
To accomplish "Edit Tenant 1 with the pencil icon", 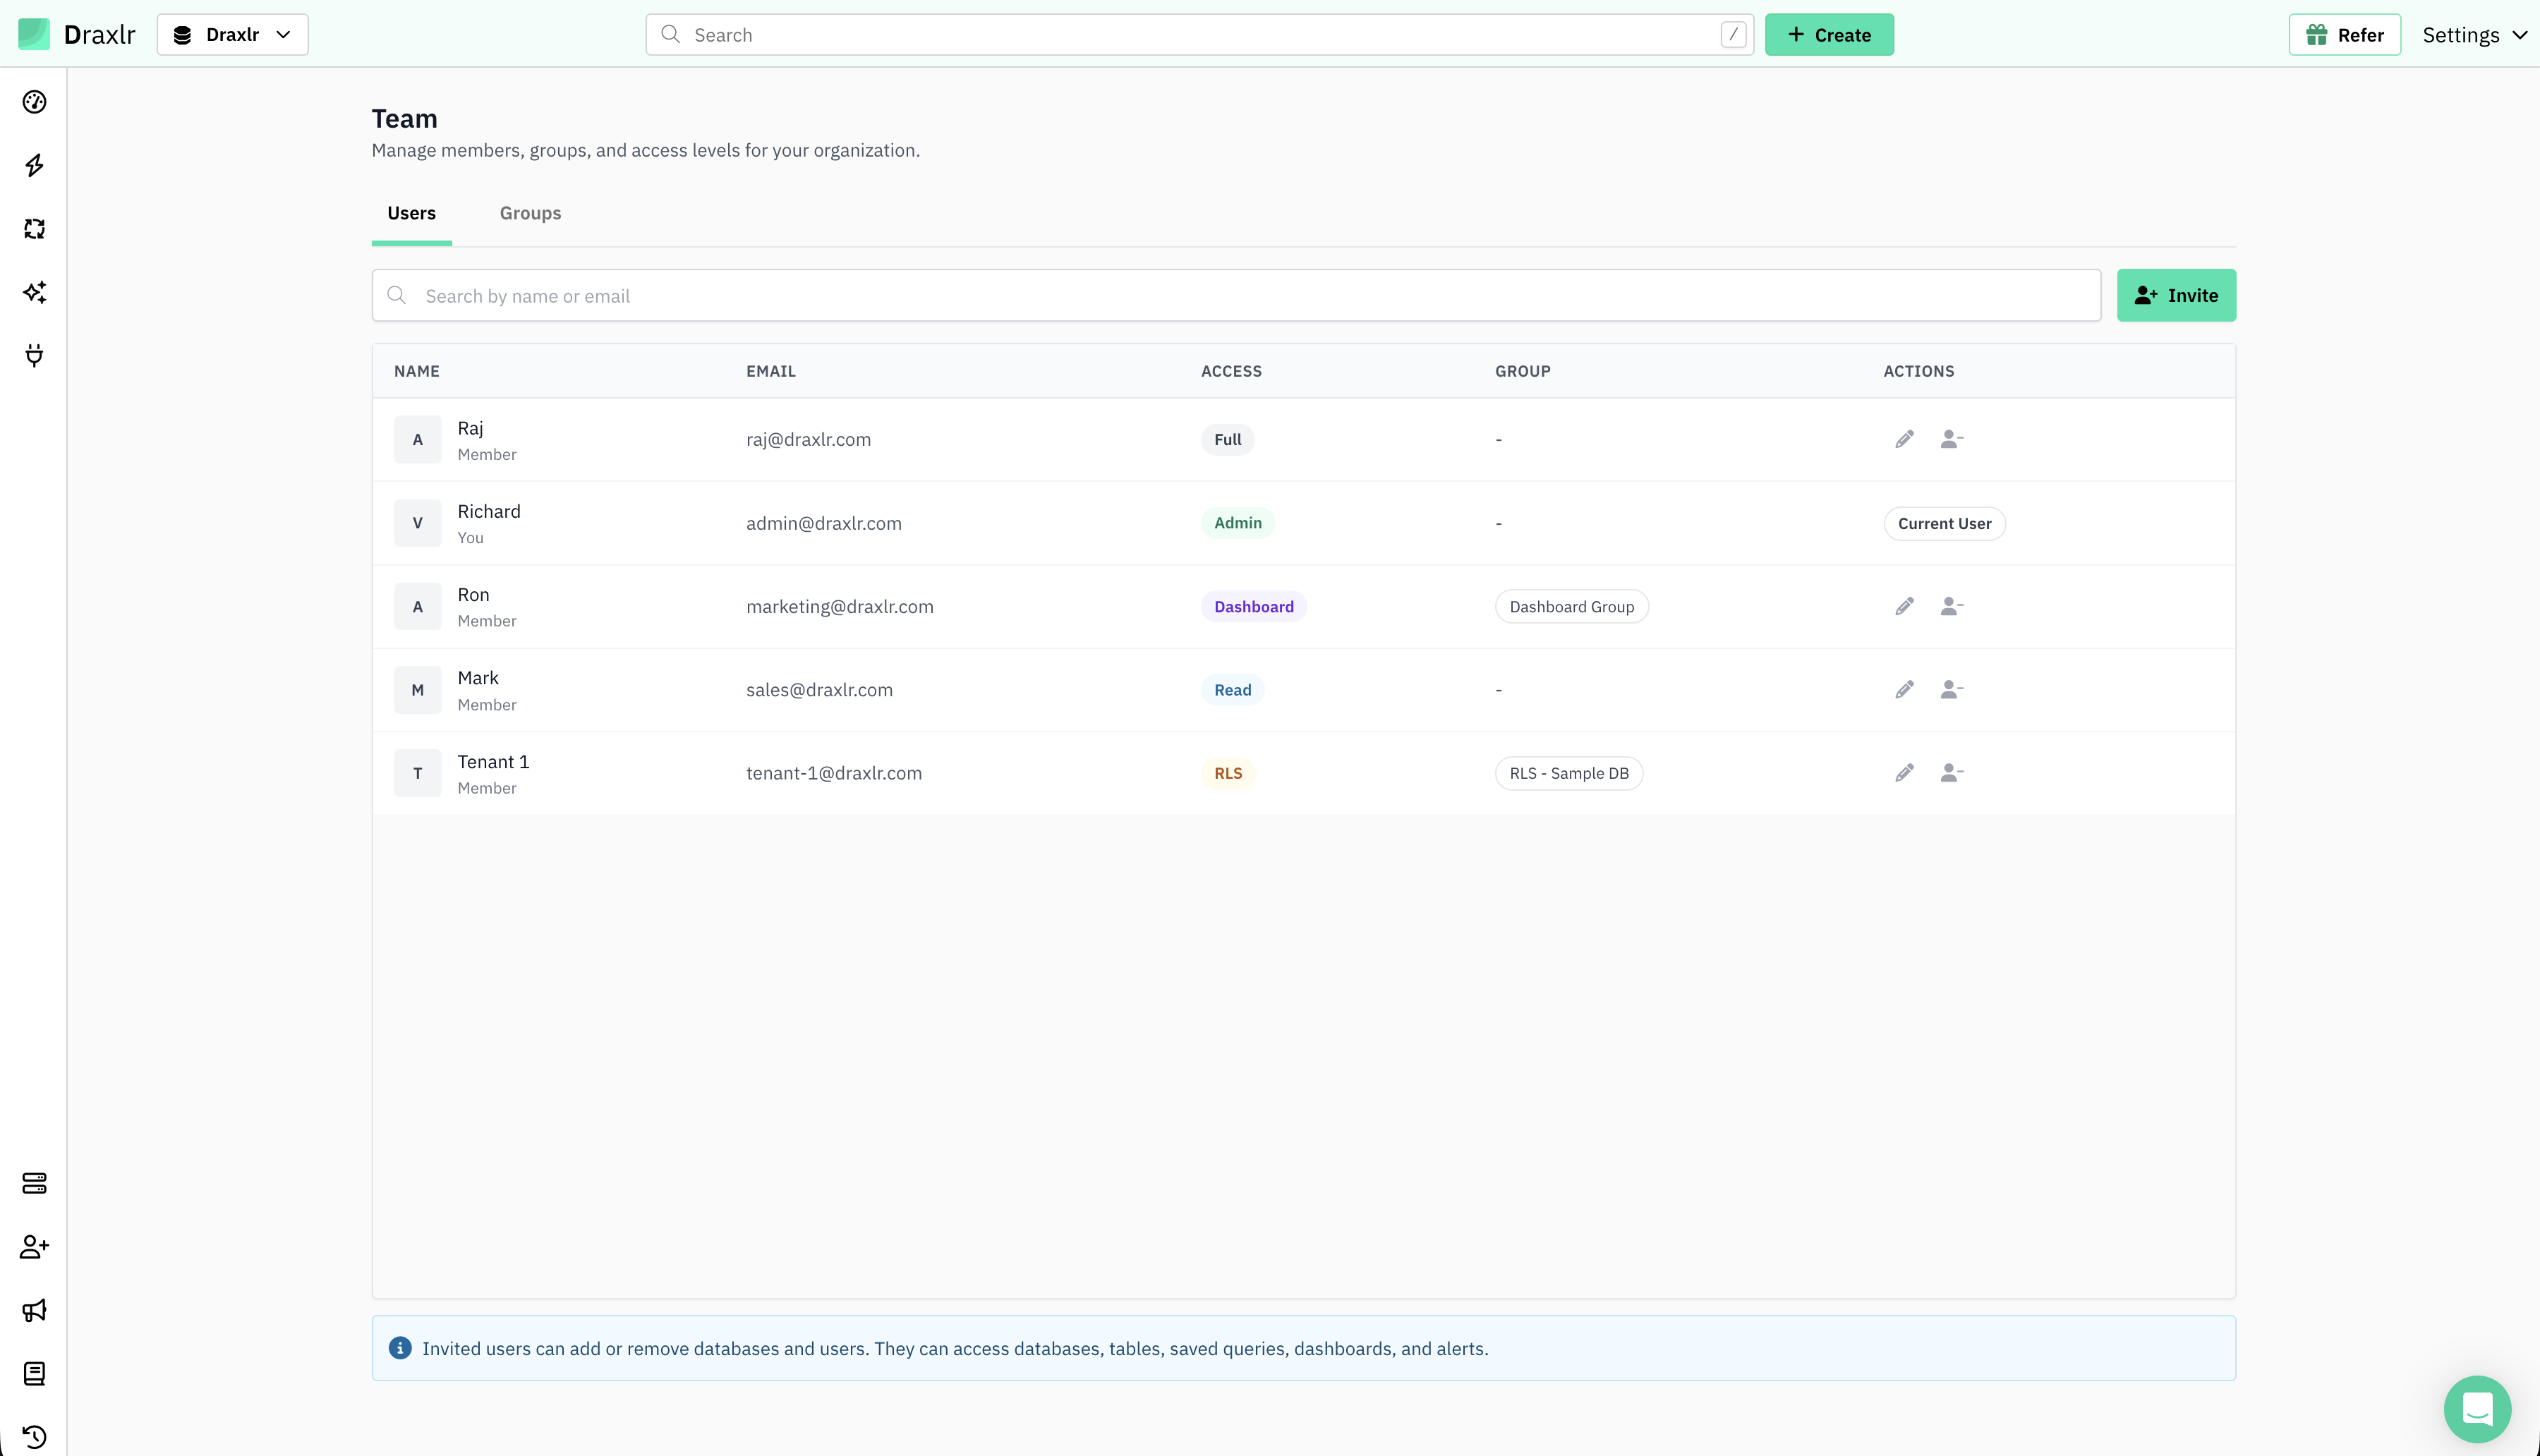I will pos(1904,772).
